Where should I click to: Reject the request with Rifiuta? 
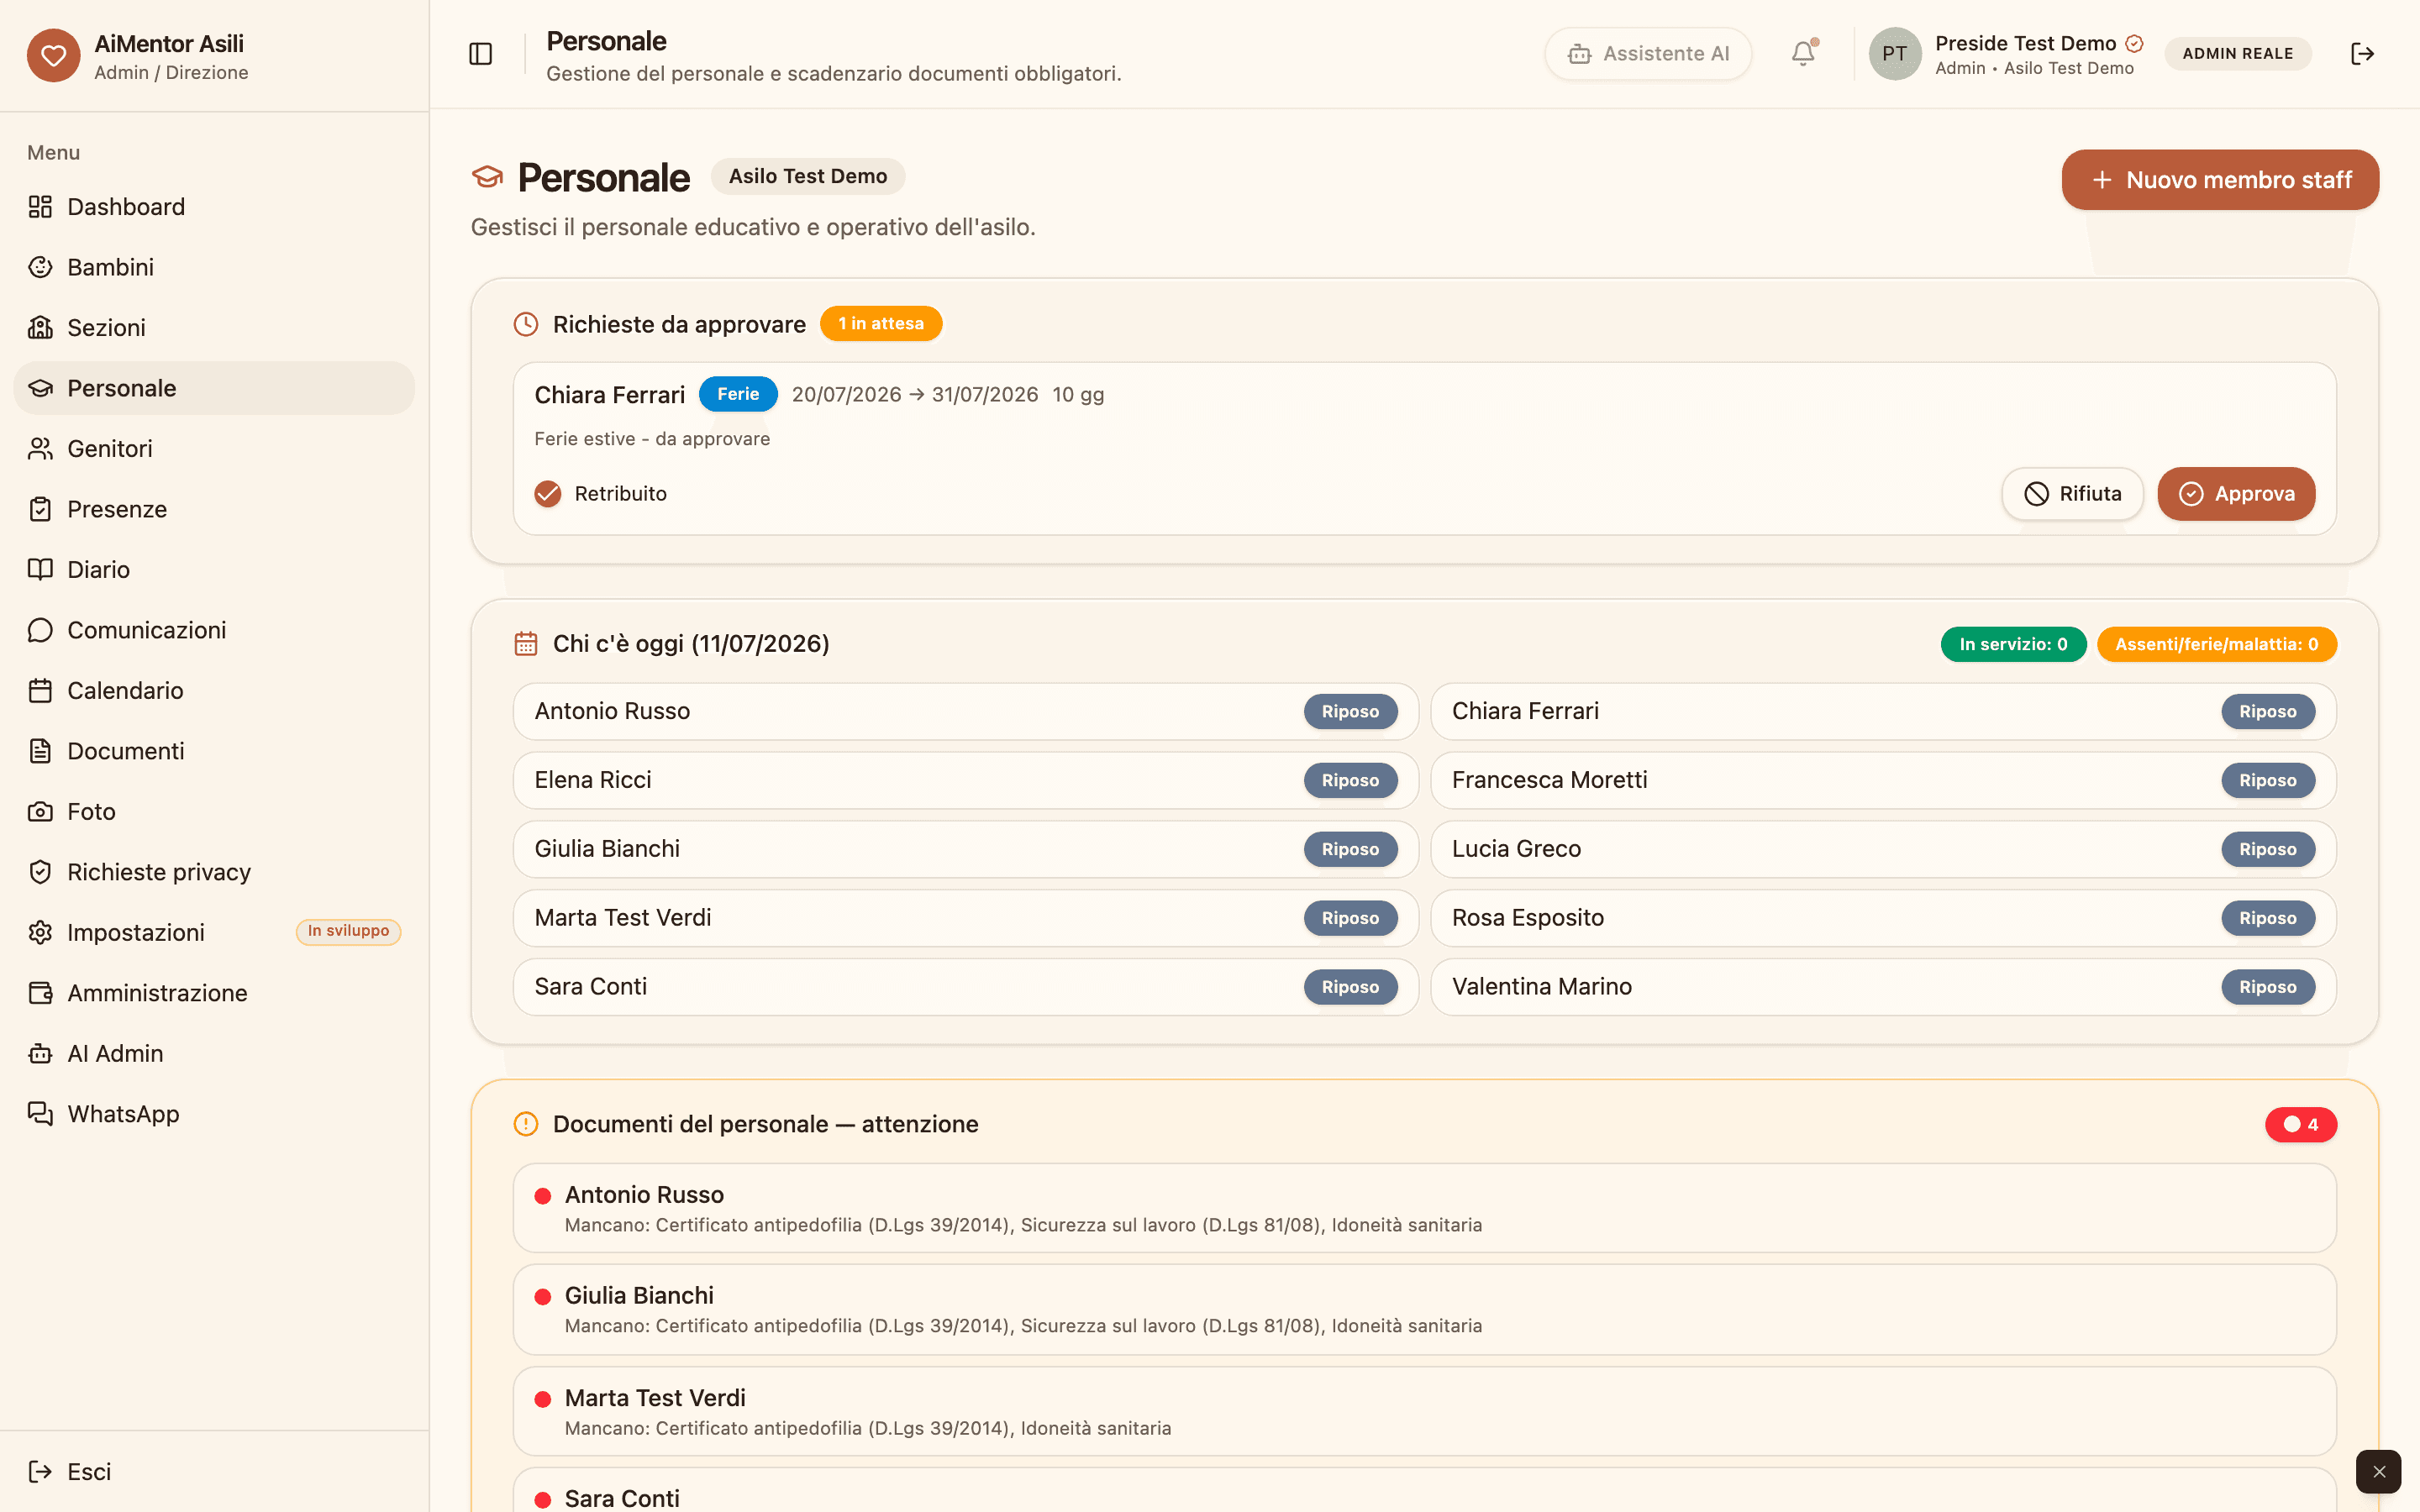(x=2072, y=494)
